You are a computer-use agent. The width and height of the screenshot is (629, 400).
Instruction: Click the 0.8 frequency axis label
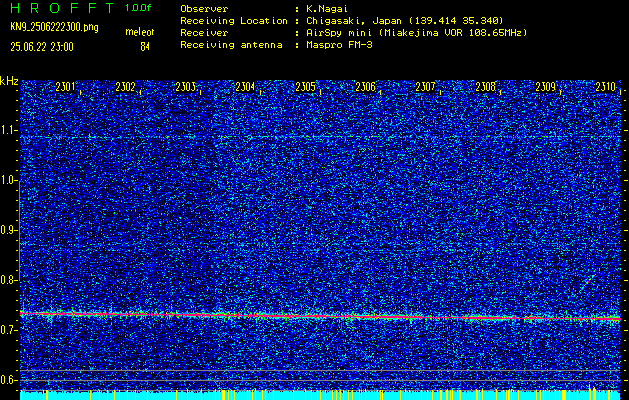[x=8, y=280]
